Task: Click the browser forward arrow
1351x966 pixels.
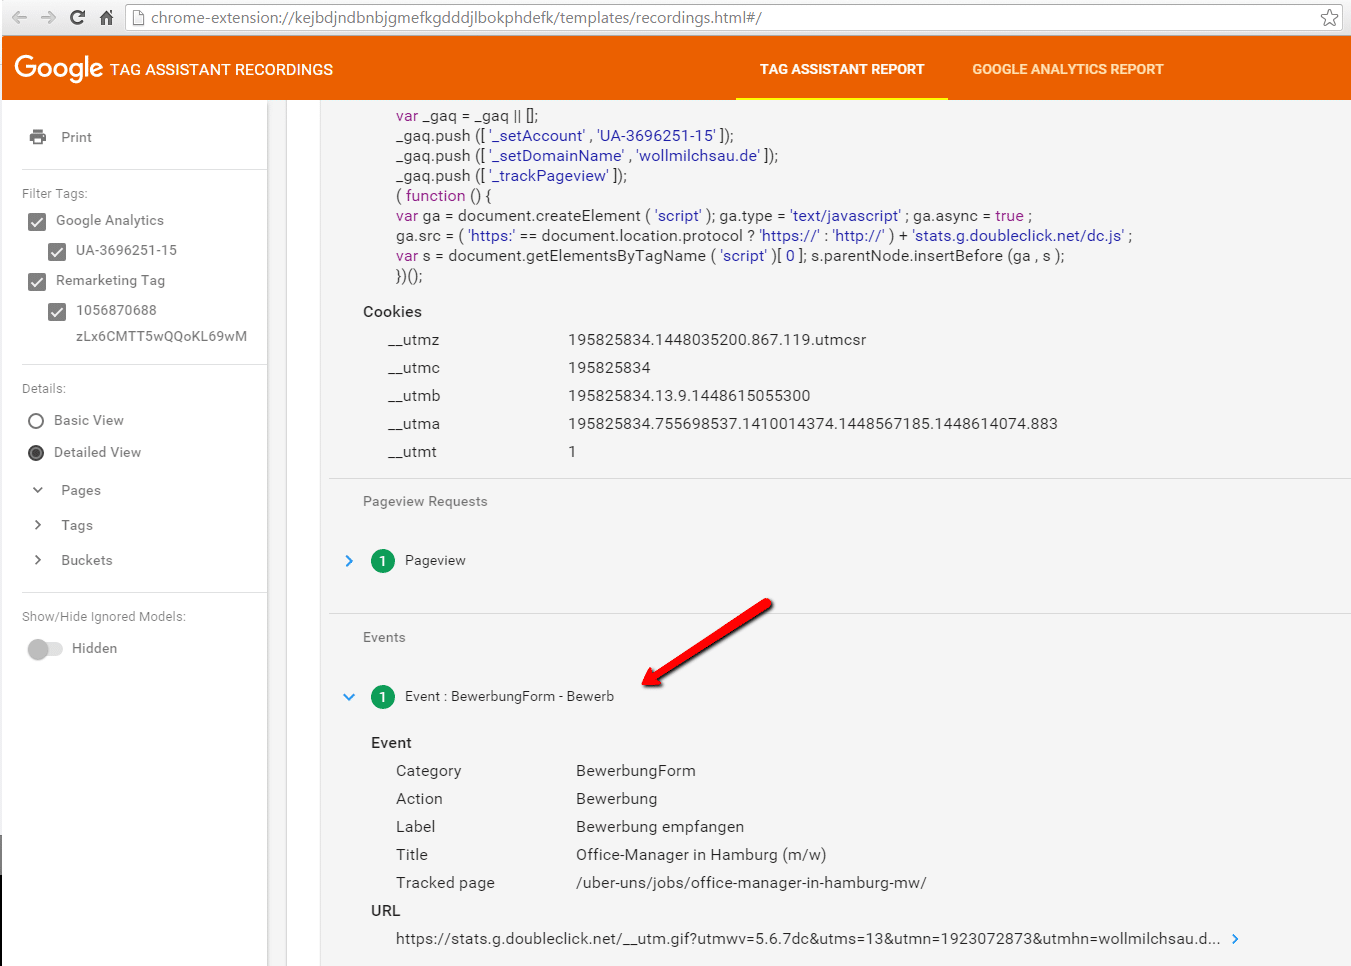Action: (x=48, y=17)
